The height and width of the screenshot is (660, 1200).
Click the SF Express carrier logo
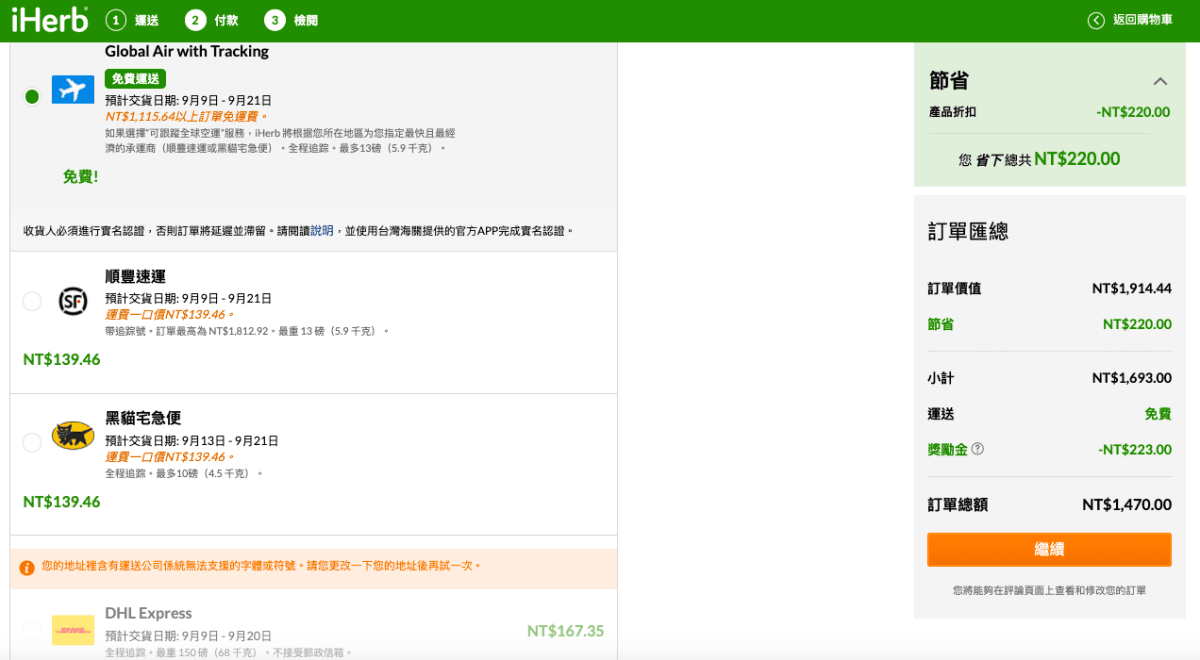tap(73, 300)
